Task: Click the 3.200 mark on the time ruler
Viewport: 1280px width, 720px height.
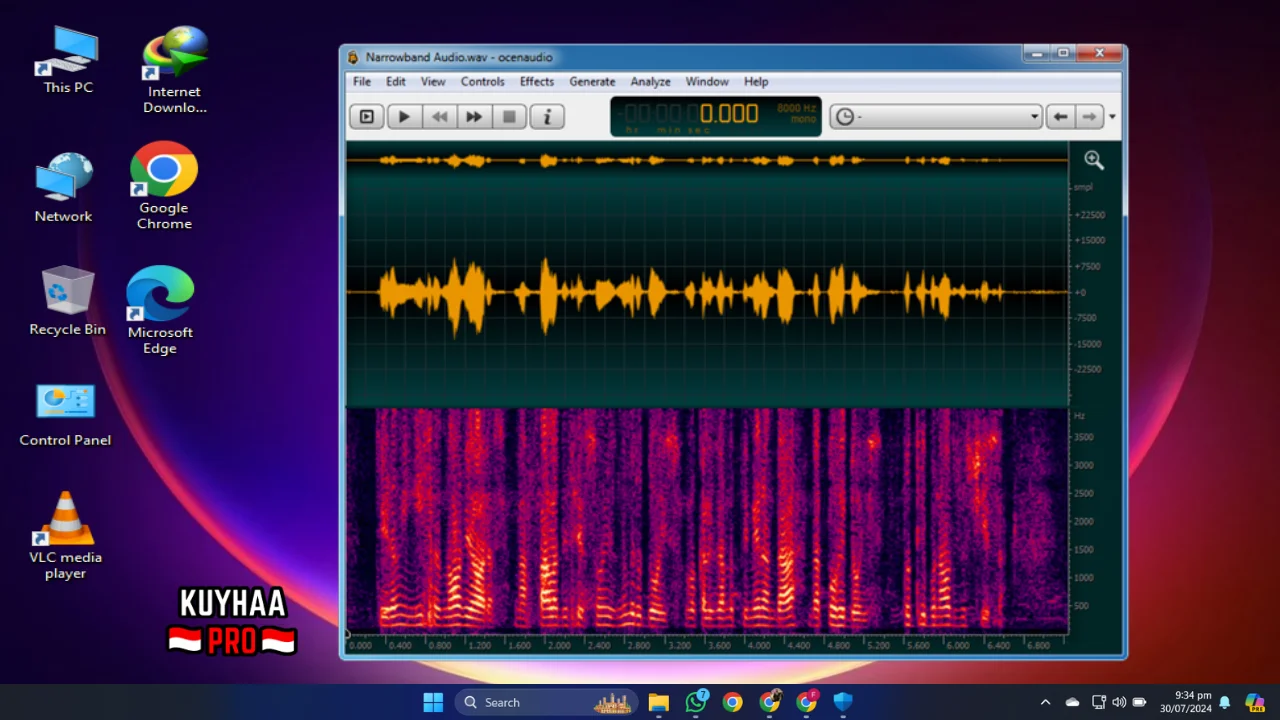Action: pos(679,645)
